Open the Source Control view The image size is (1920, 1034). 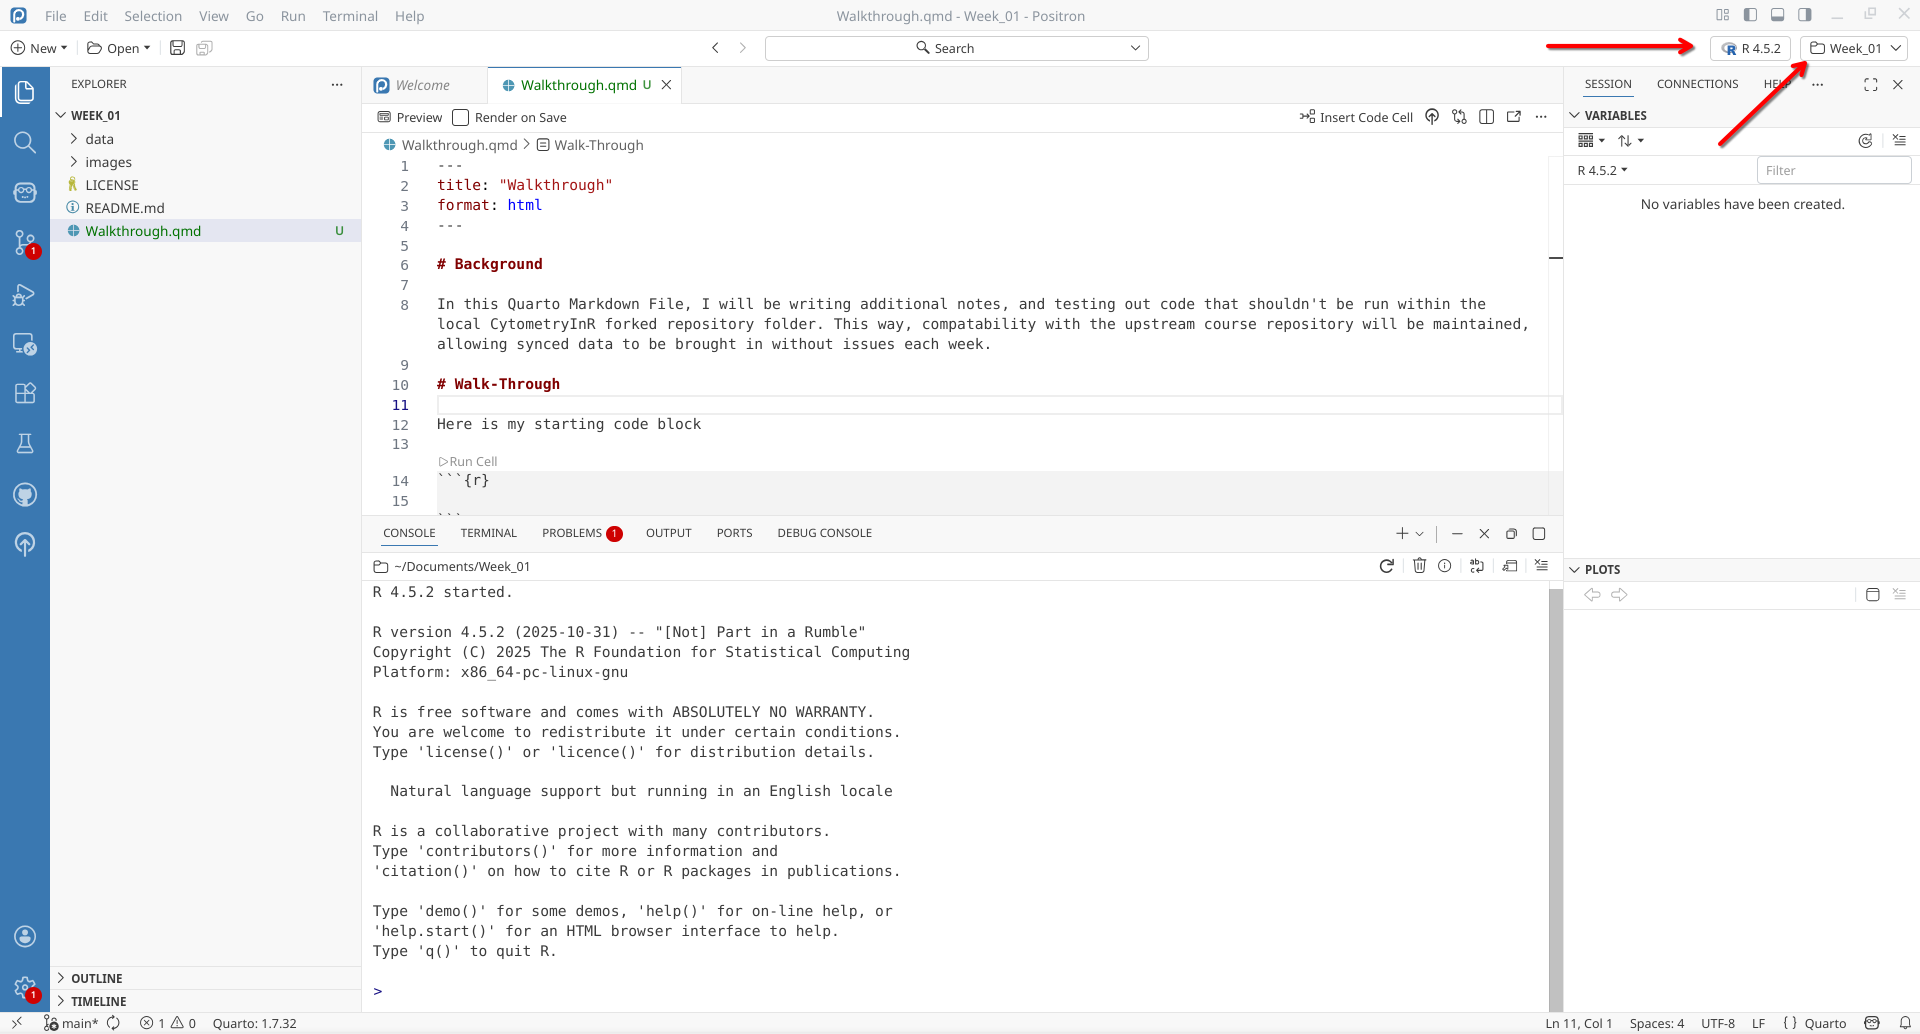[25, 242]
